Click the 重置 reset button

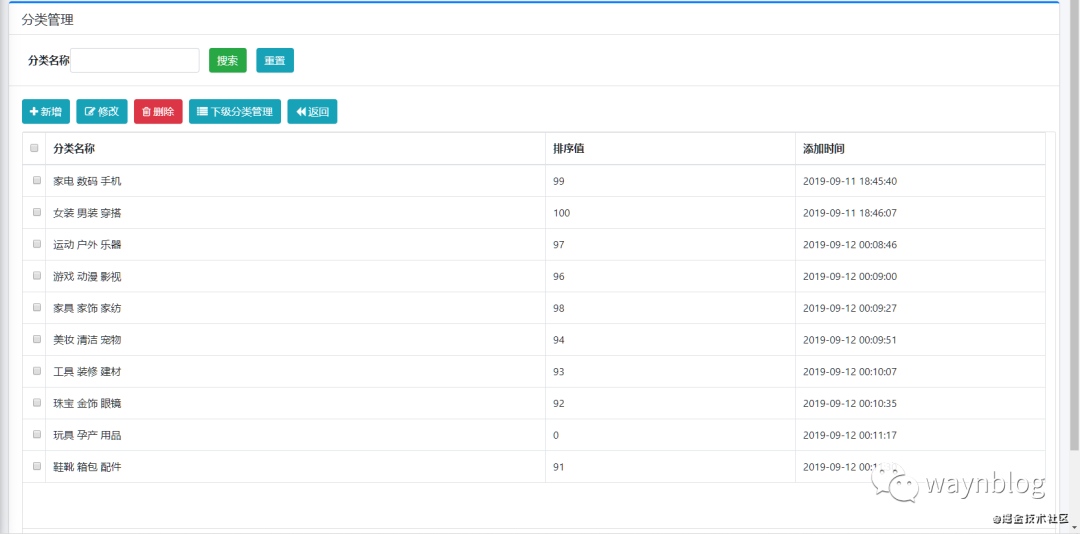[x=275, y=61]
